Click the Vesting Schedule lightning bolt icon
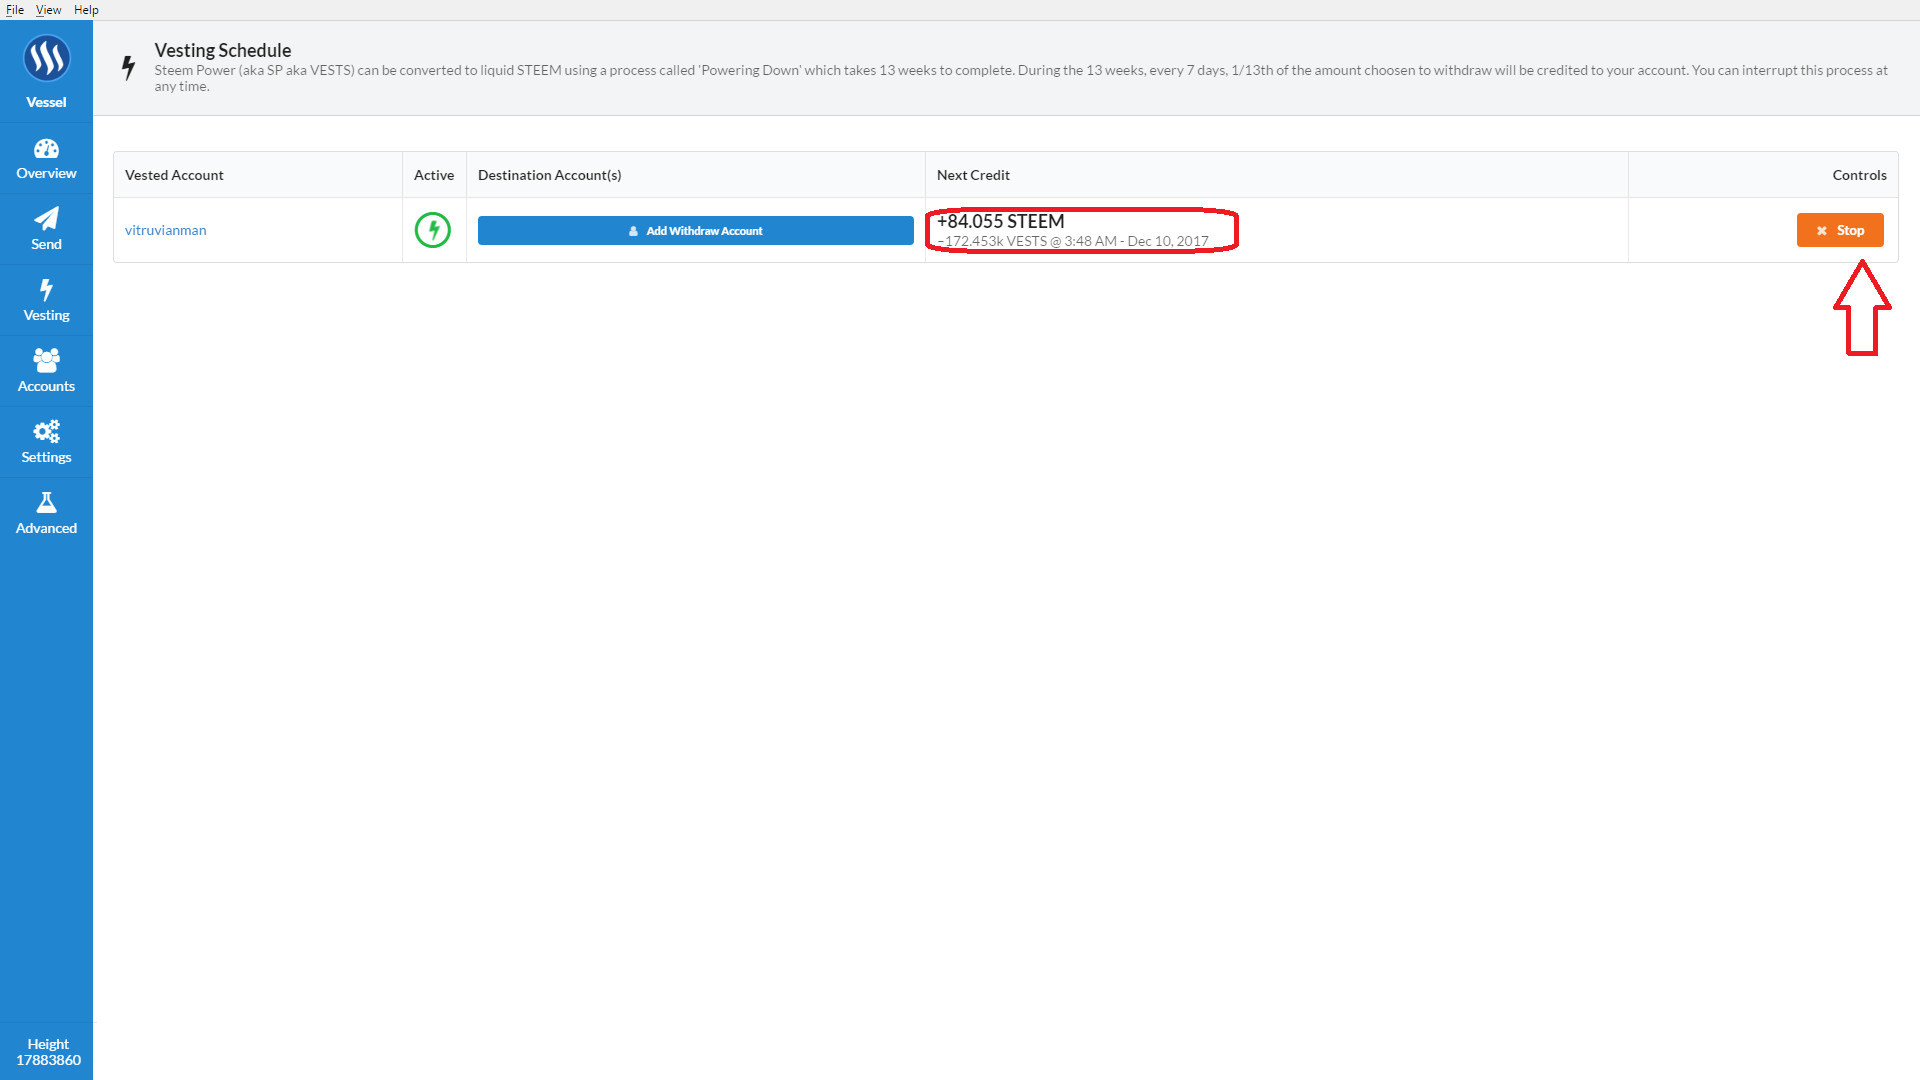This screenshot has height=1080, width=1920. pyautogui.click(x=128, y=67)
